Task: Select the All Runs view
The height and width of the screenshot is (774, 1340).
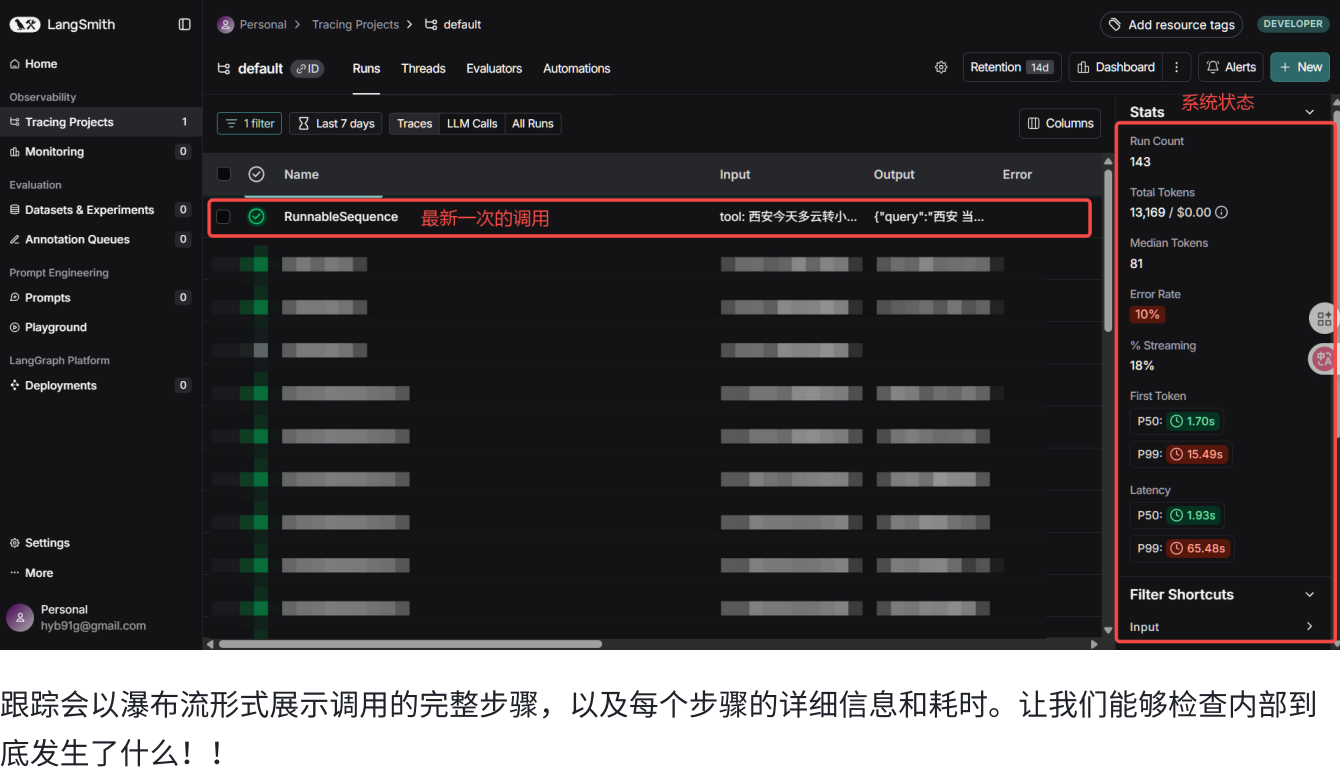Action: tap(533, 123)
